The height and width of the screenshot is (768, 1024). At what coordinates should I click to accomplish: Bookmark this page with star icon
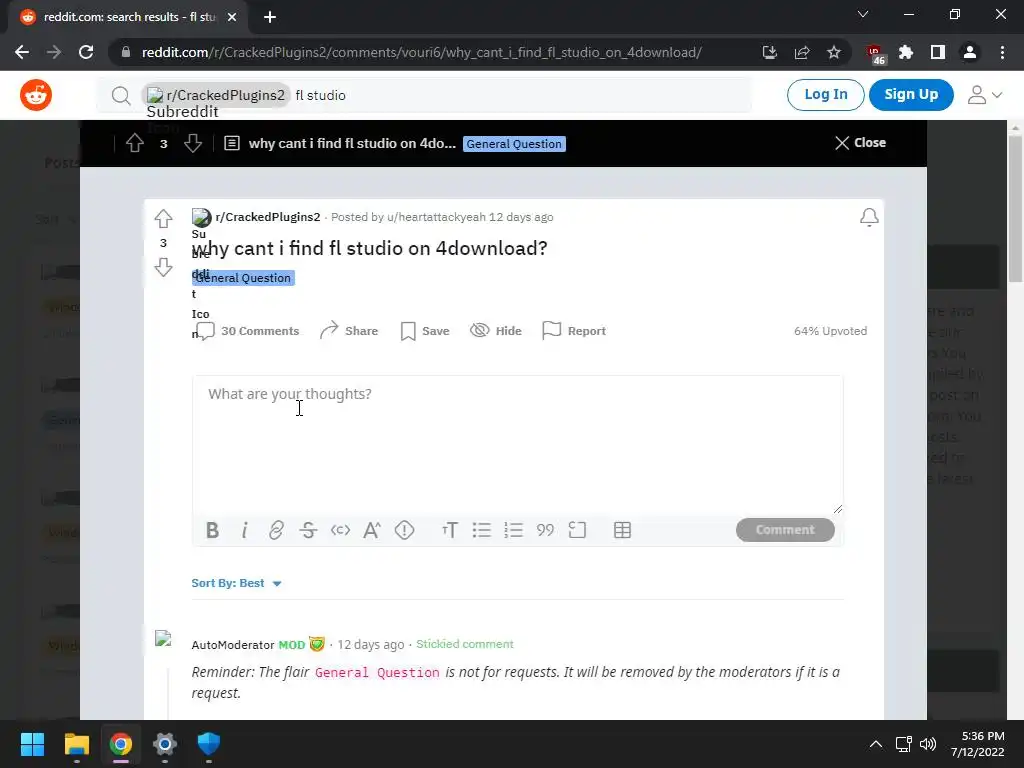click(834, 52)
